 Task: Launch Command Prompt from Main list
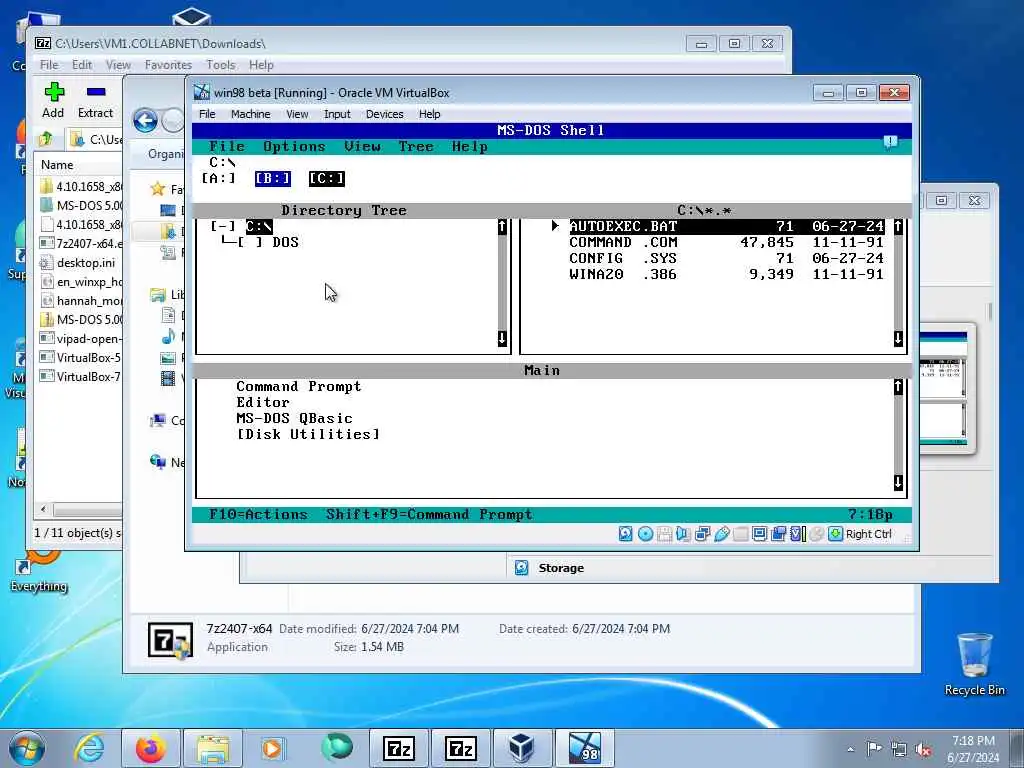click(298, 387)
